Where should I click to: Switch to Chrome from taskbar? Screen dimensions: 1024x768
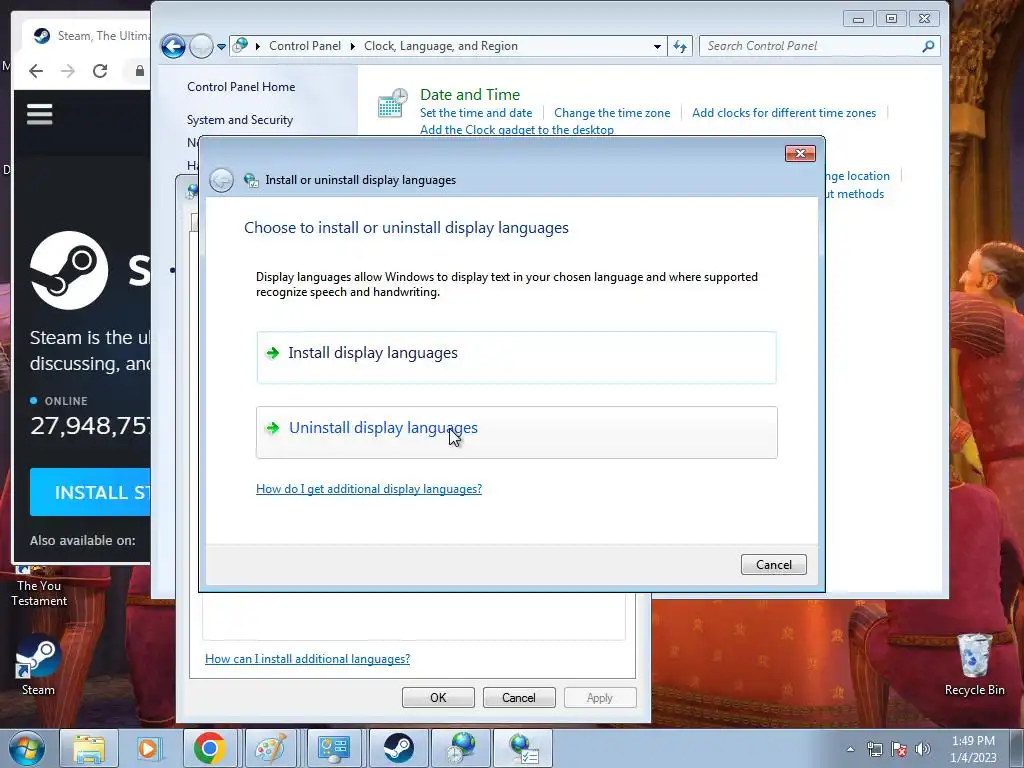click(x=210, y=748)
